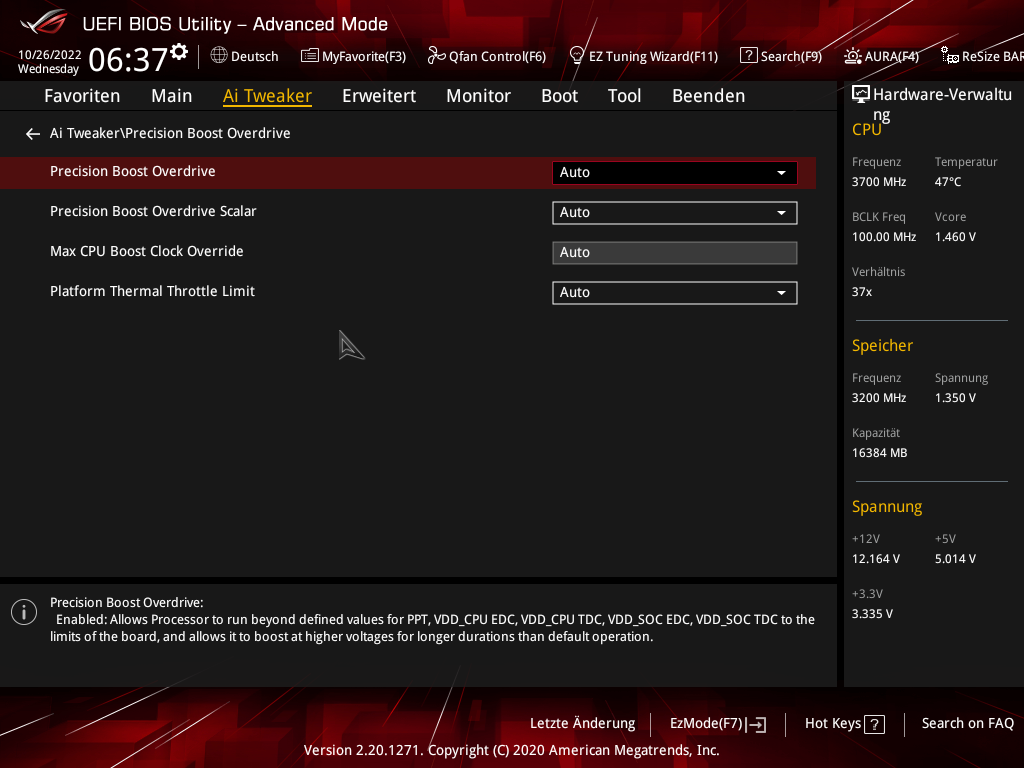This screenshot has height=768, width=1024.
Task: Open the Tool tab
Action: pos(624,96)
